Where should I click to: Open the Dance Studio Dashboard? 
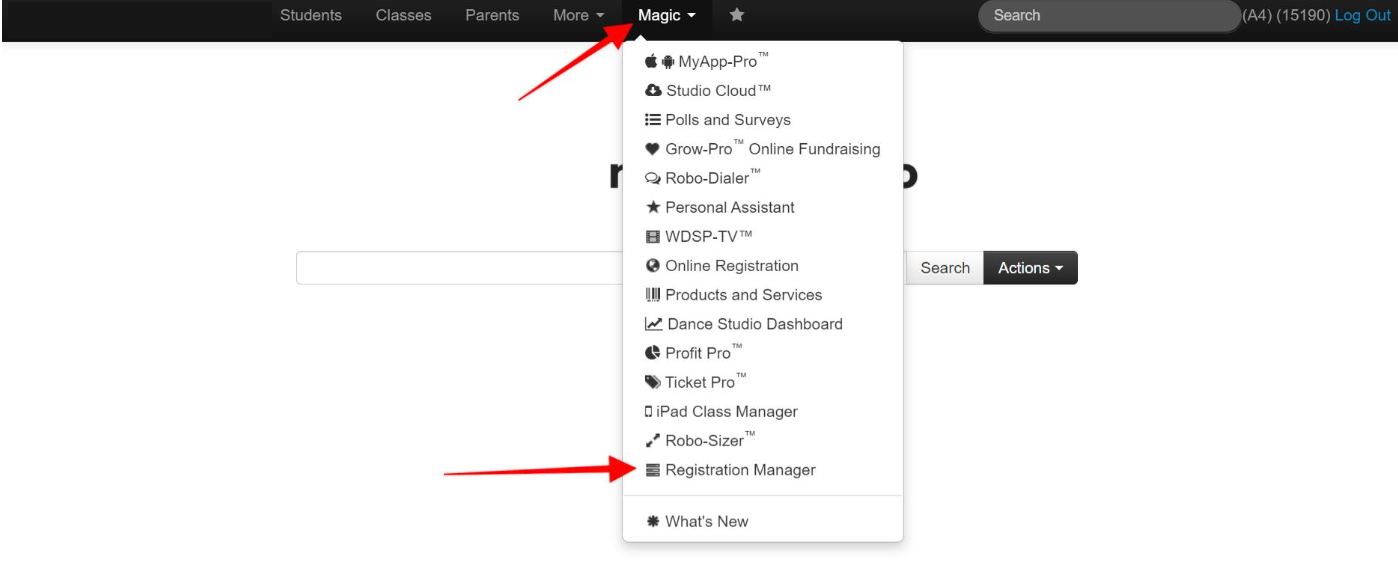(763, 324)
